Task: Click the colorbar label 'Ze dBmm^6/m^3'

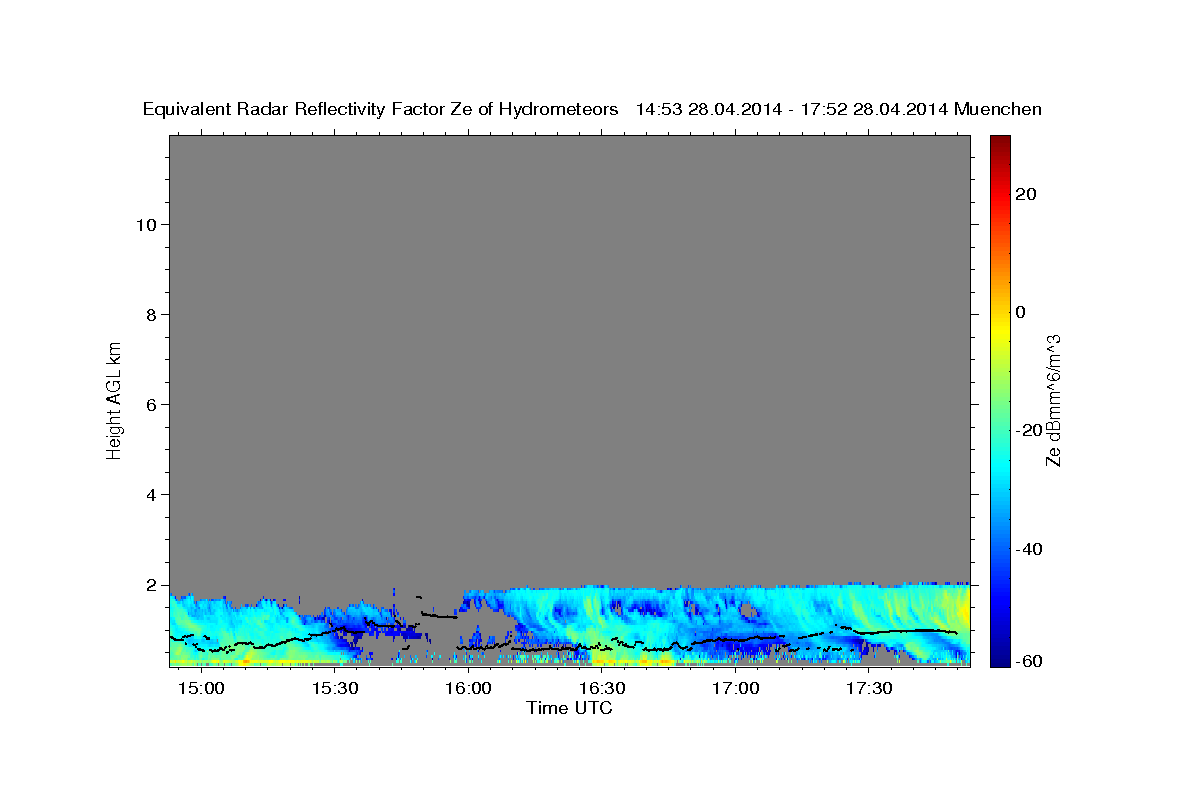Action: pyautogui.click(x=1053, y=400)
